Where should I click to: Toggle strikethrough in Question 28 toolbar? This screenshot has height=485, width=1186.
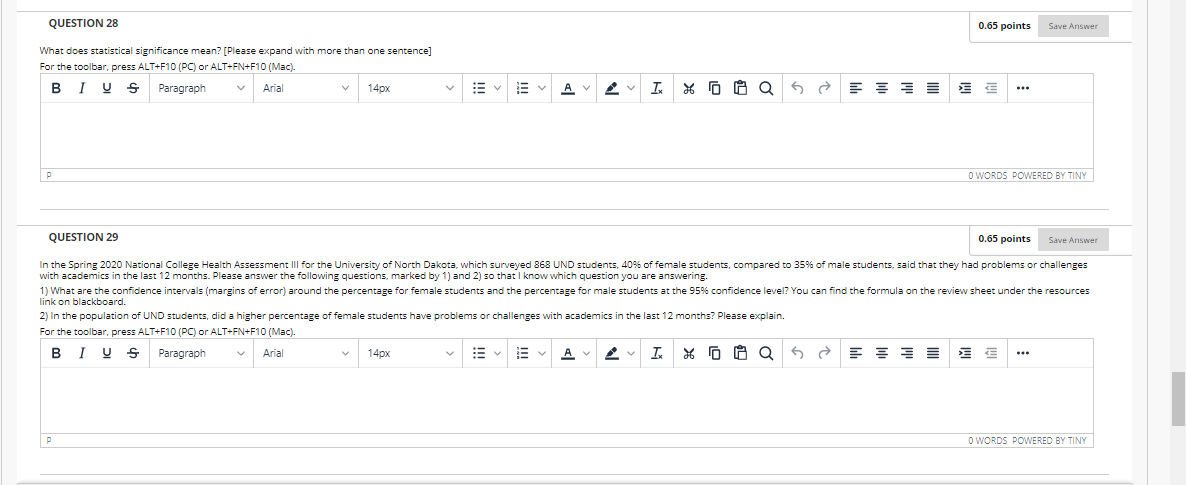(132, 89)
